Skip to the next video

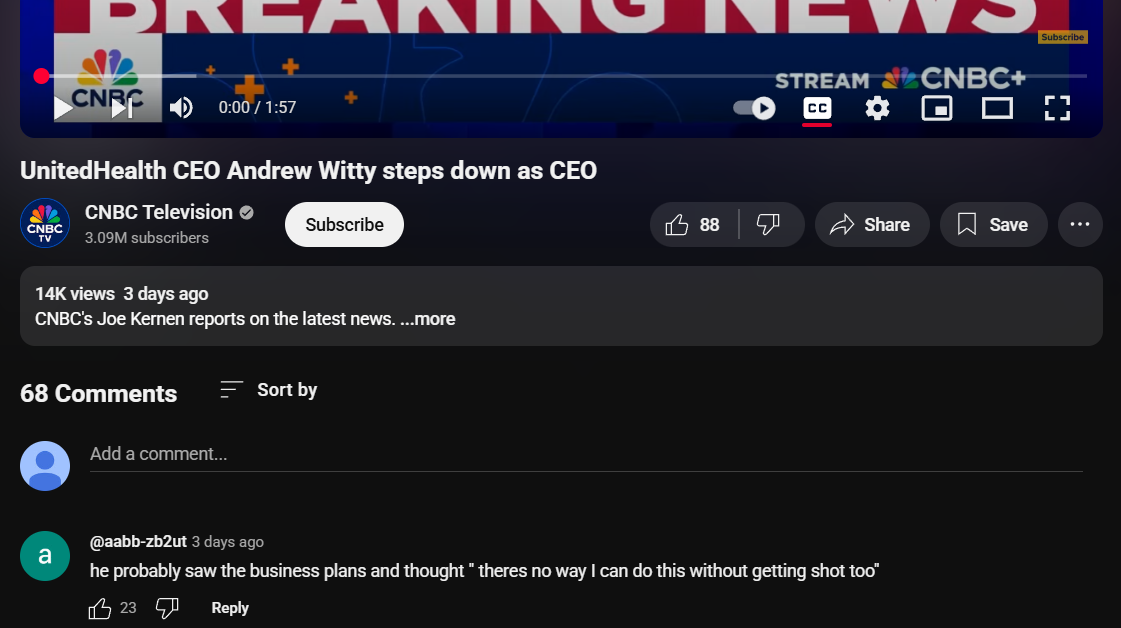tap(122, 108)
